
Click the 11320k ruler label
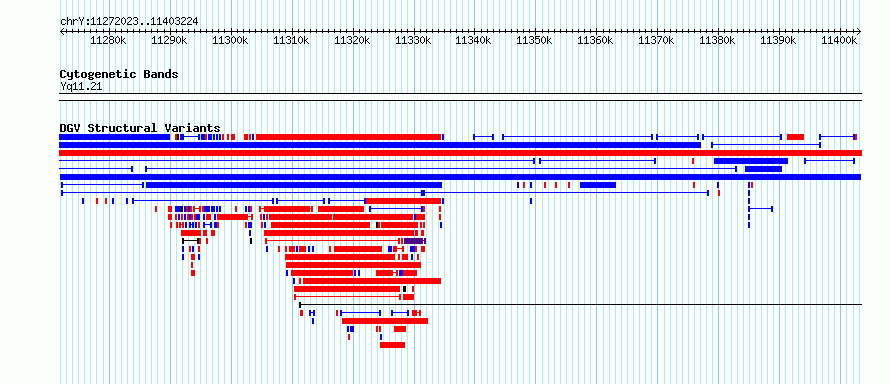point(352,41)
